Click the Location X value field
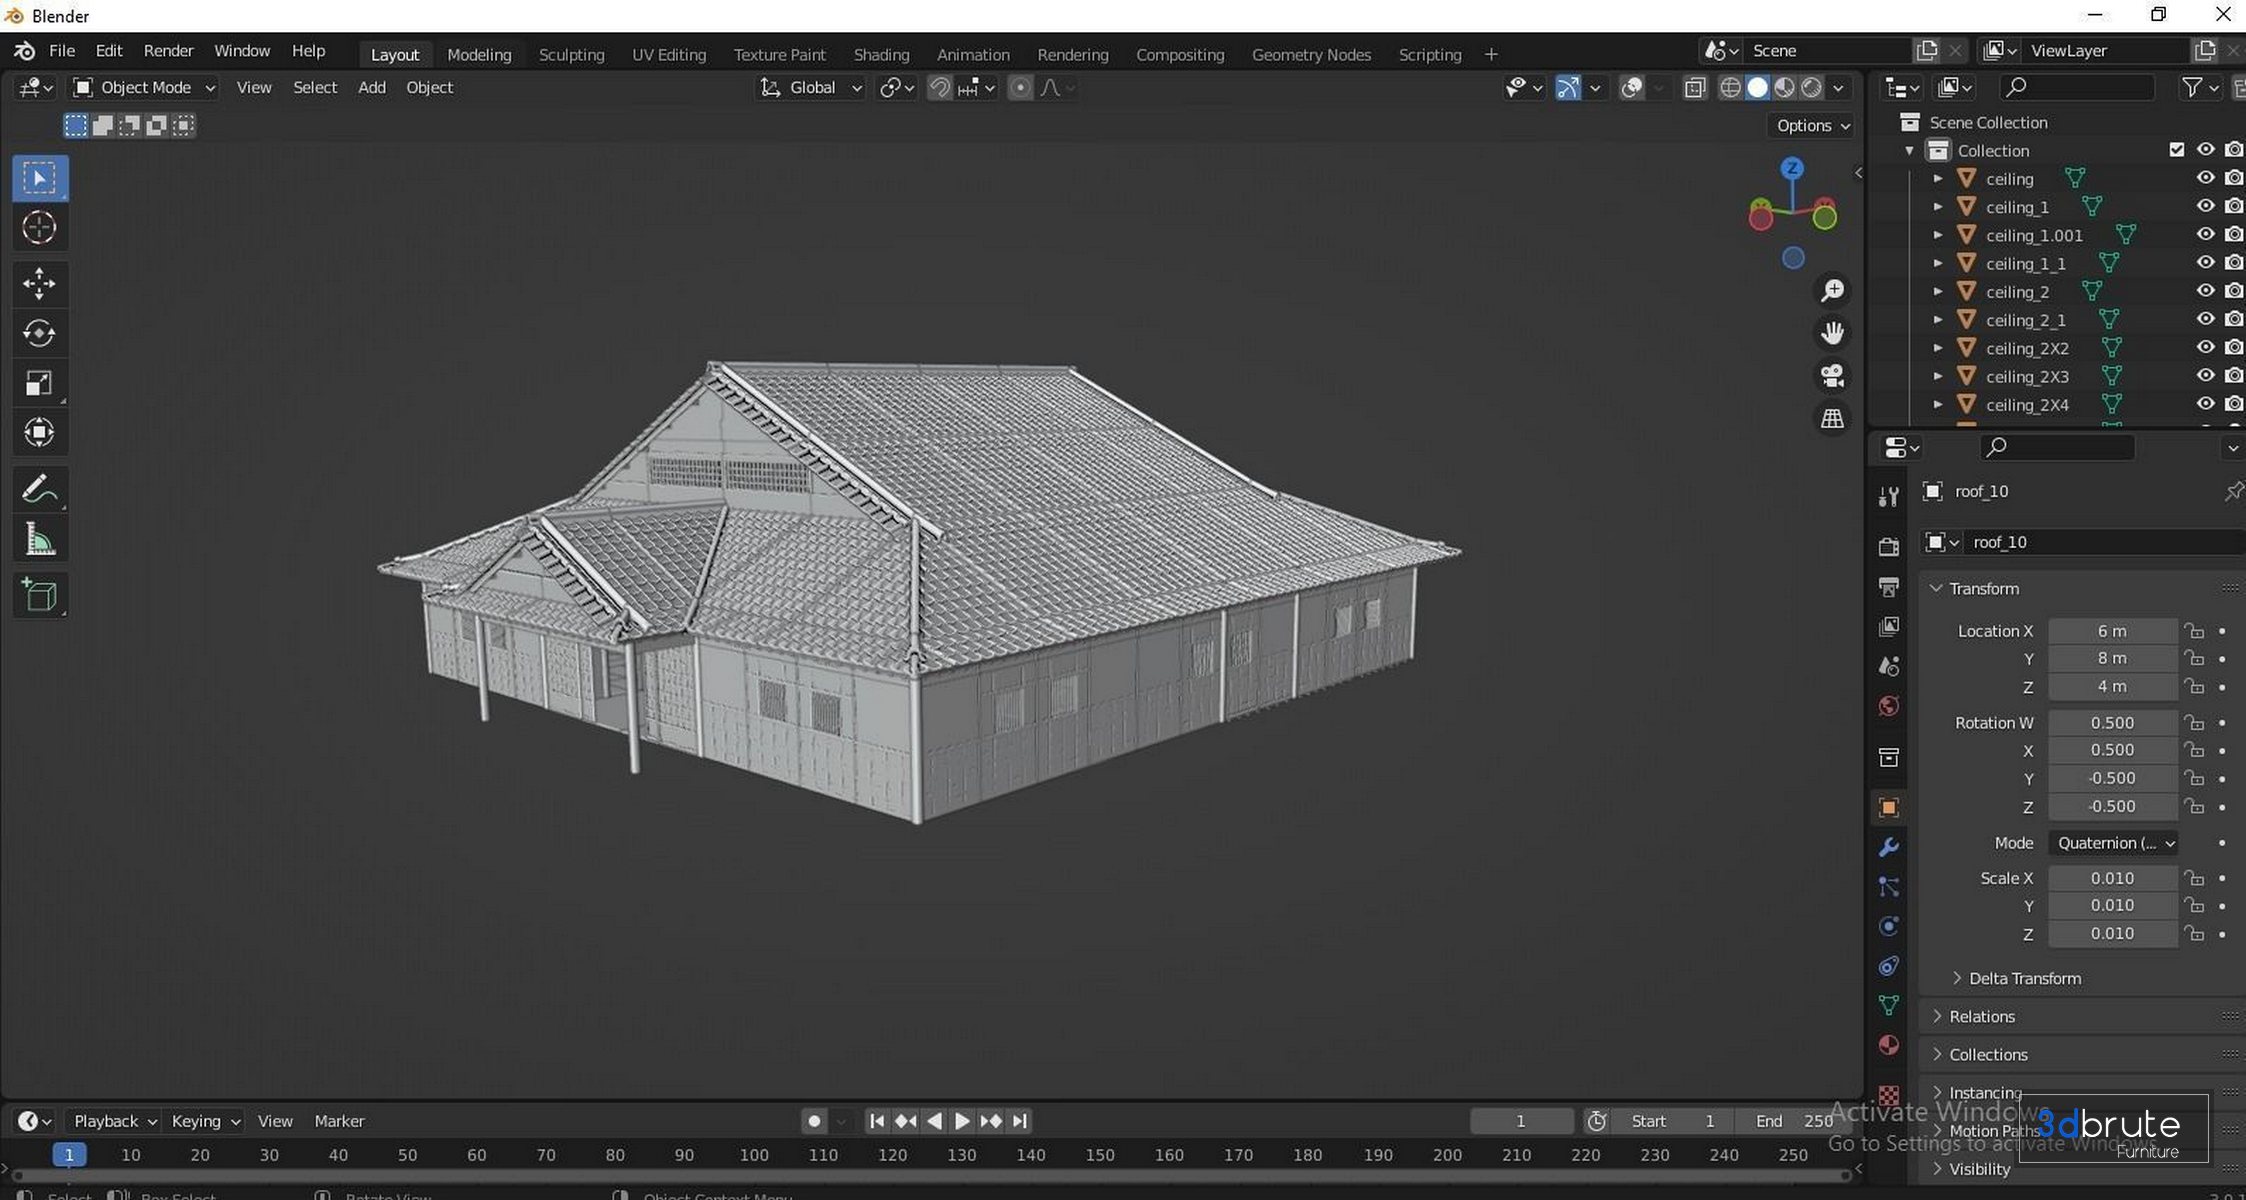This screenshot has width=2246, height=1200. tap(2111, 631)
